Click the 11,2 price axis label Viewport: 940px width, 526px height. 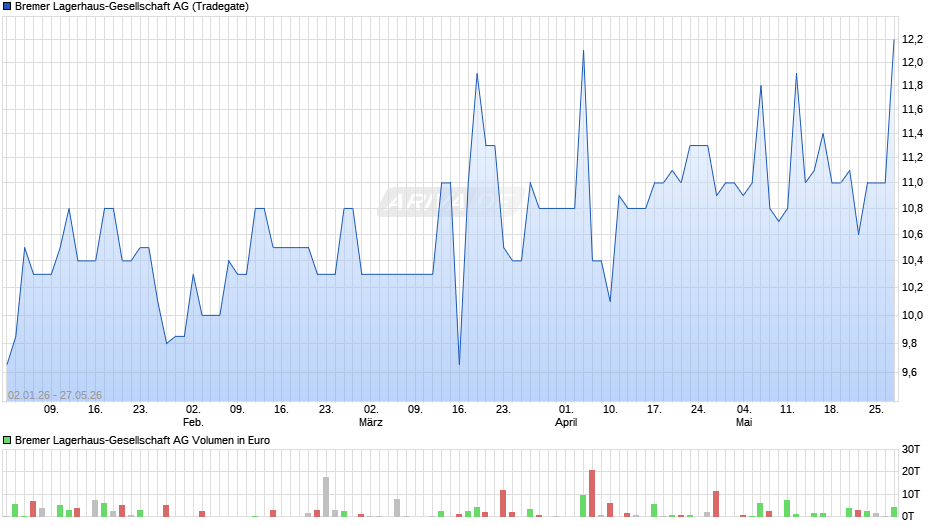pyautogui.click(x=912, y=158)
